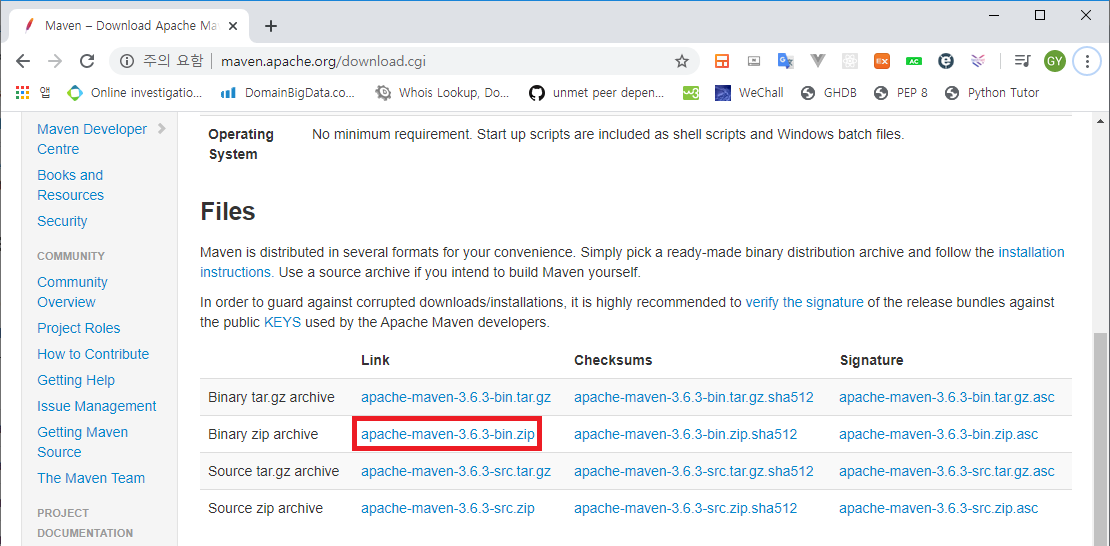Open Project Roles sidebar link
This screenshot has height=546, width=1110.
tap(79, 328)
